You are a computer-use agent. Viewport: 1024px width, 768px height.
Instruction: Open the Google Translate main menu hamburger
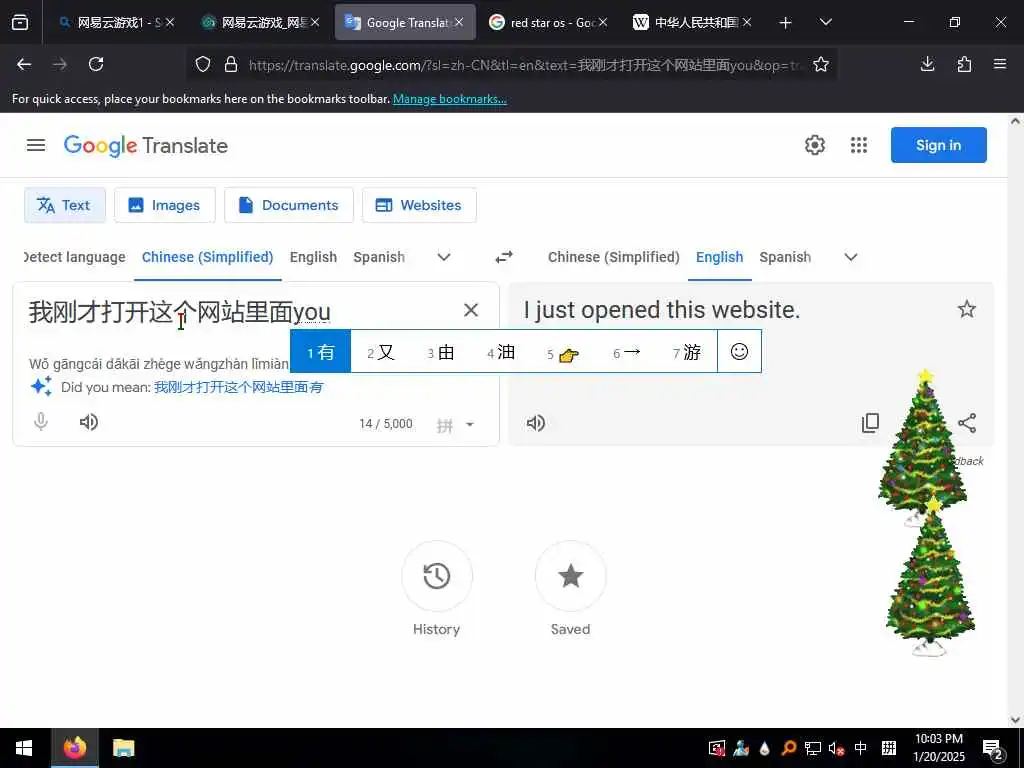[36, 145]
